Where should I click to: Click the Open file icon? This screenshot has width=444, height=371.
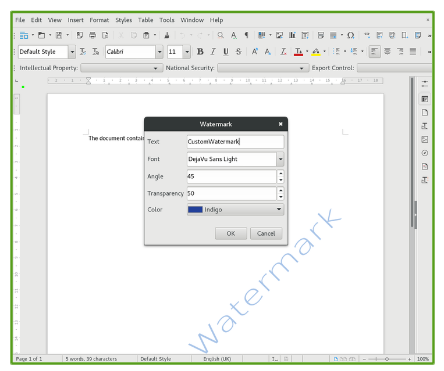point(41,35)
